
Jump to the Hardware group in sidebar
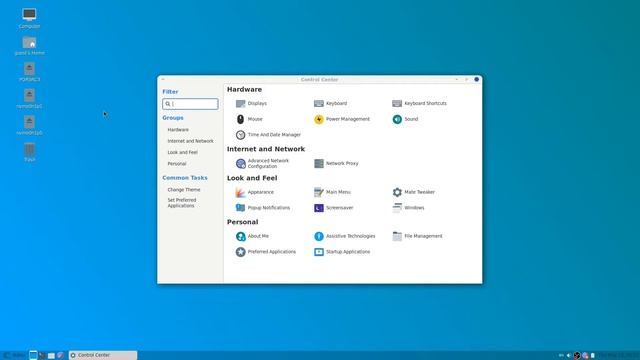[178, 130]
